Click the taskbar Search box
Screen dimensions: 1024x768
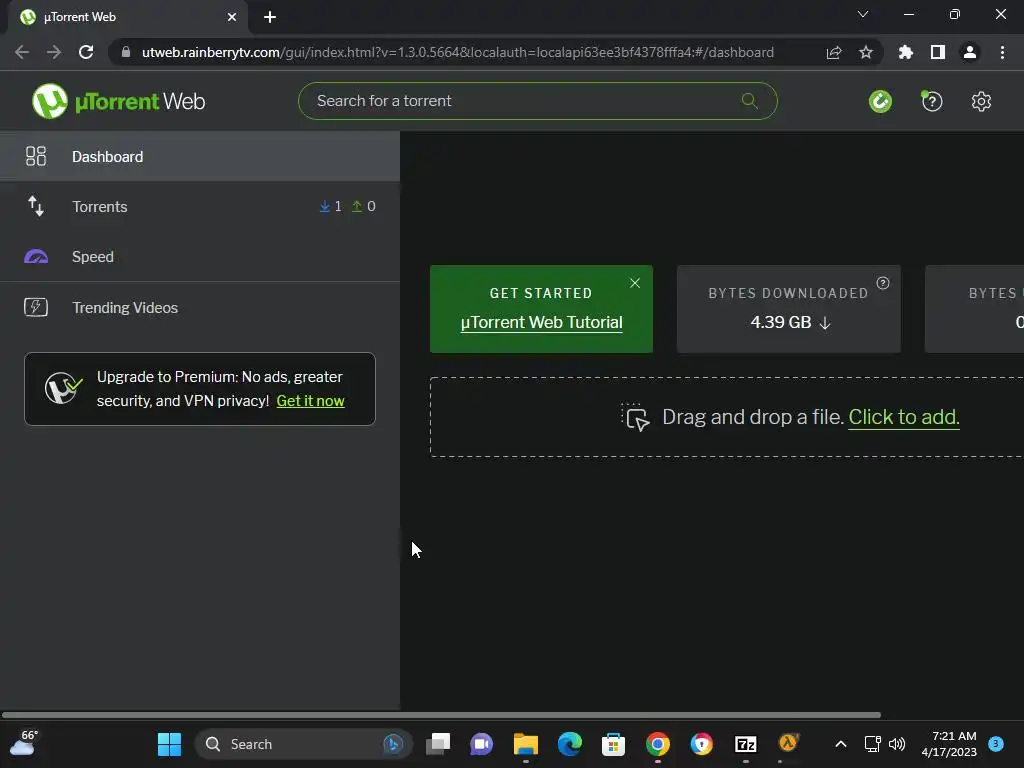pos(304,744)
